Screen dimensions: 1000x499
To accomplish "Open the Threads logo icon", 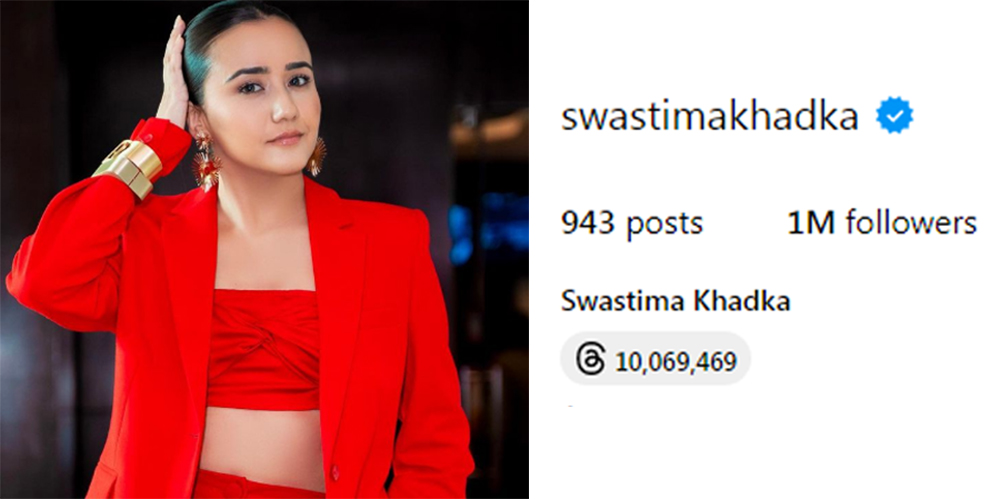I will 590,358.
